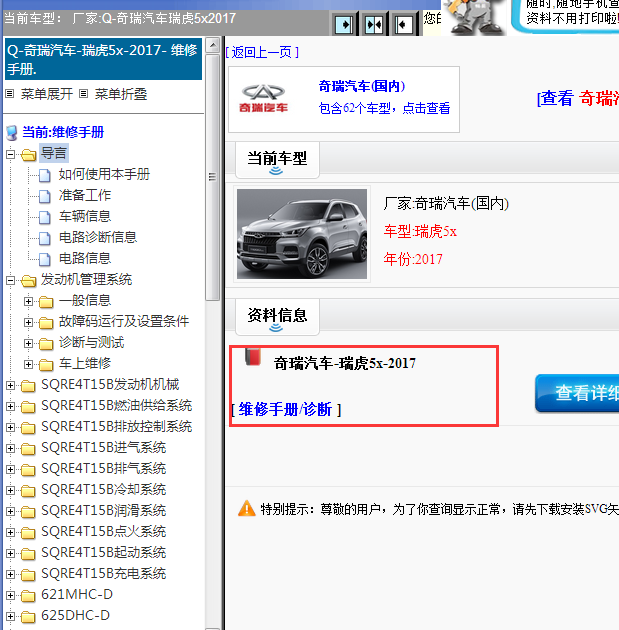Click the computer icon next to 当前:维修手册
This screenshot has width=619, height=630.
(x=12, y=133)
